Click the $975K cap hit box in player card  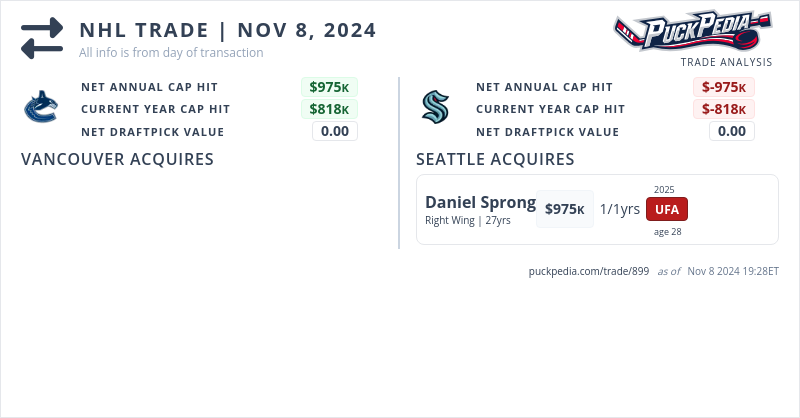pyautogui.click(x=564, y=209)
